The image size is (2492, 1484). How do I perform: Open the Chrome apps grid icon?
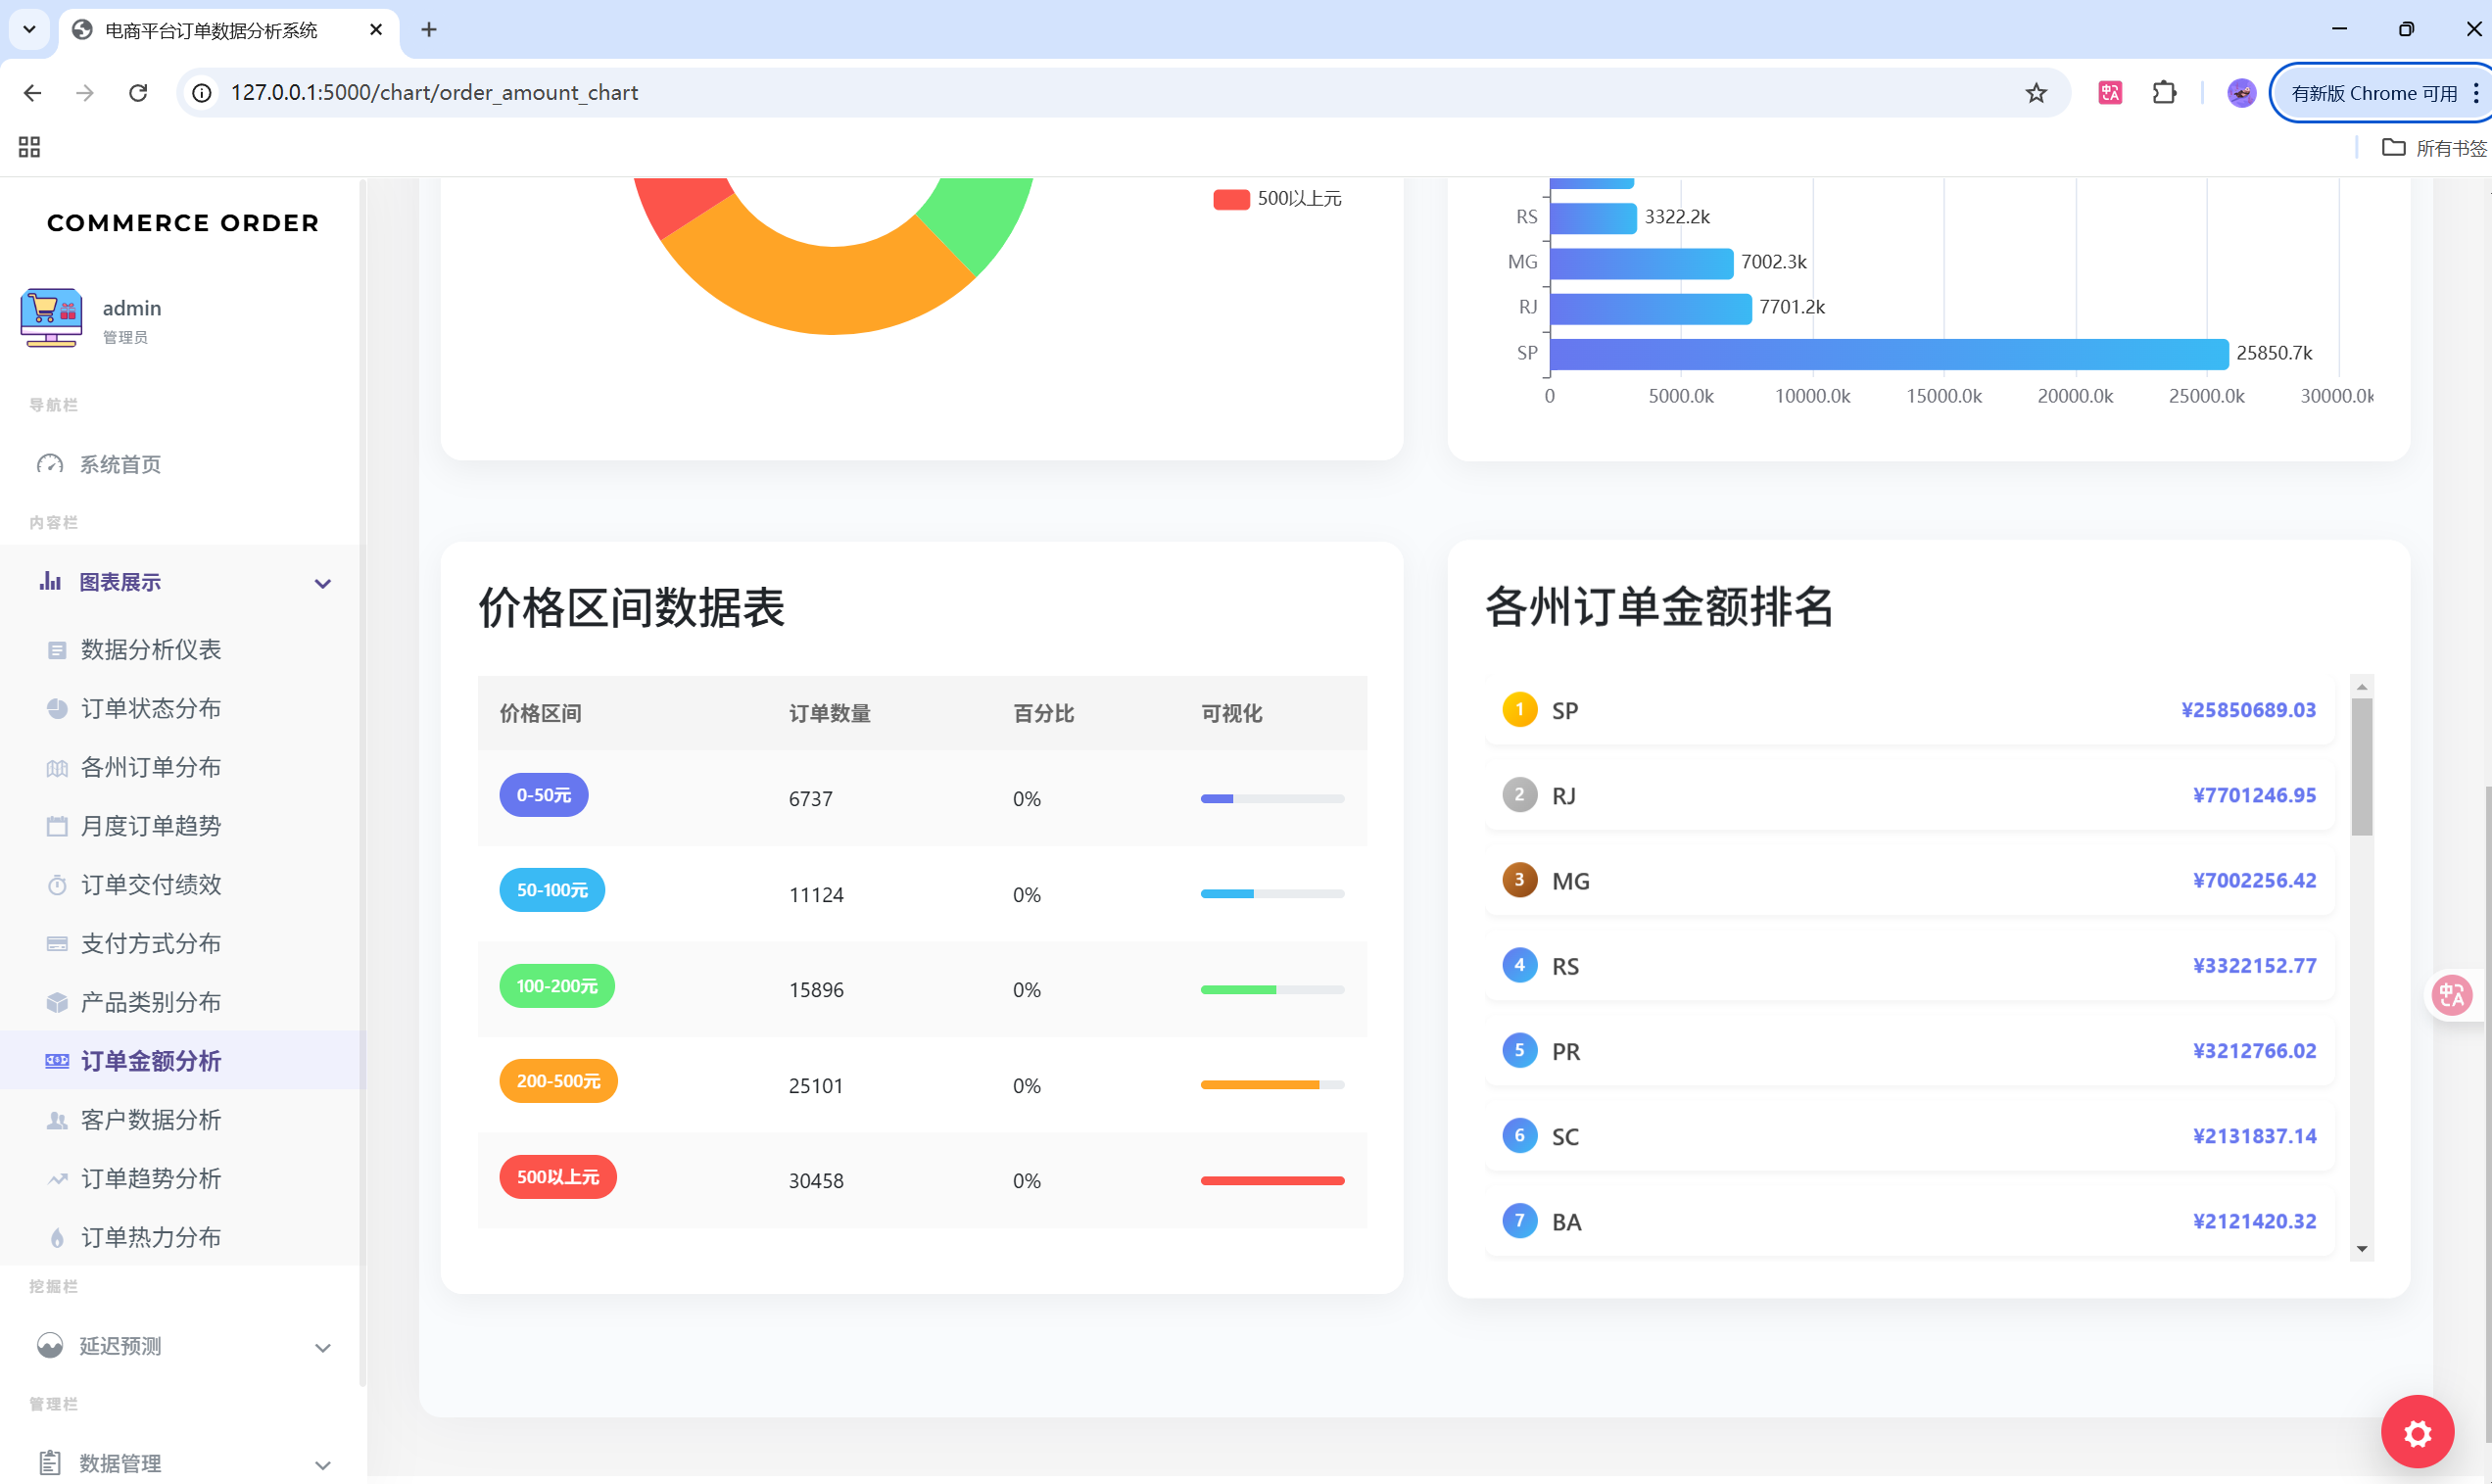[29, 148]
